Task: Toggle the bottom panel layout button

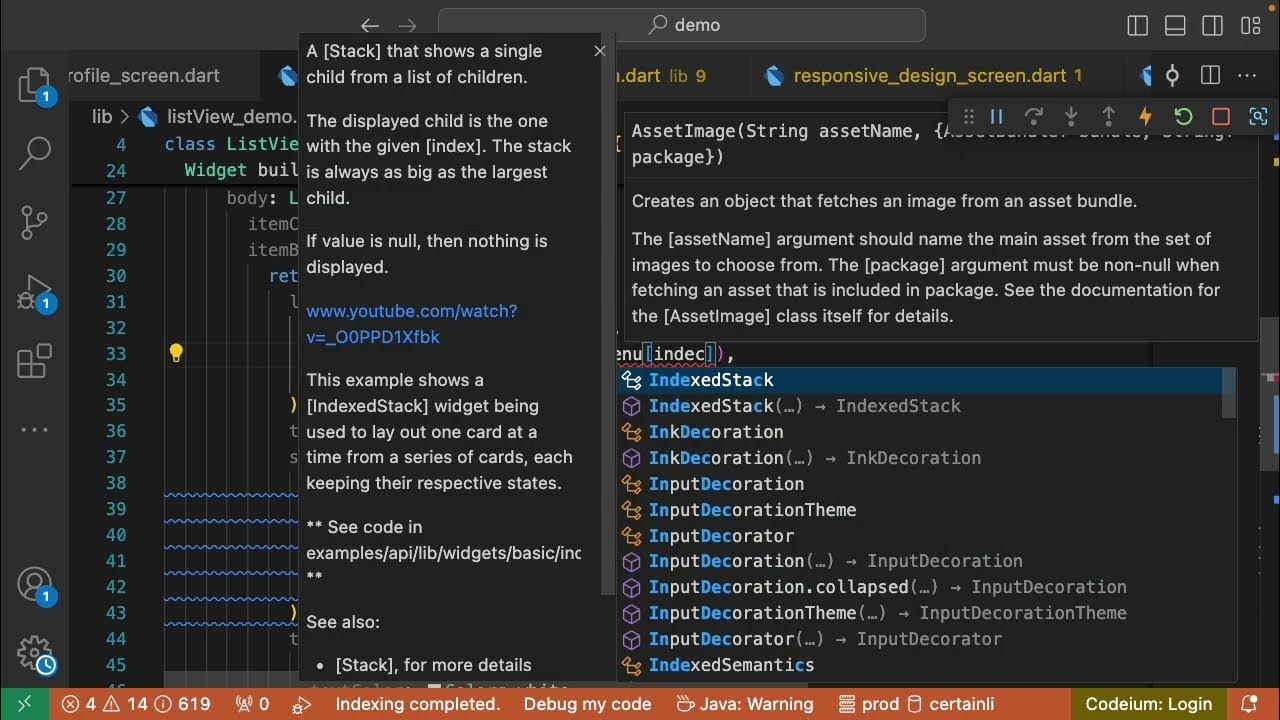Action: [x=1175, y=25]
